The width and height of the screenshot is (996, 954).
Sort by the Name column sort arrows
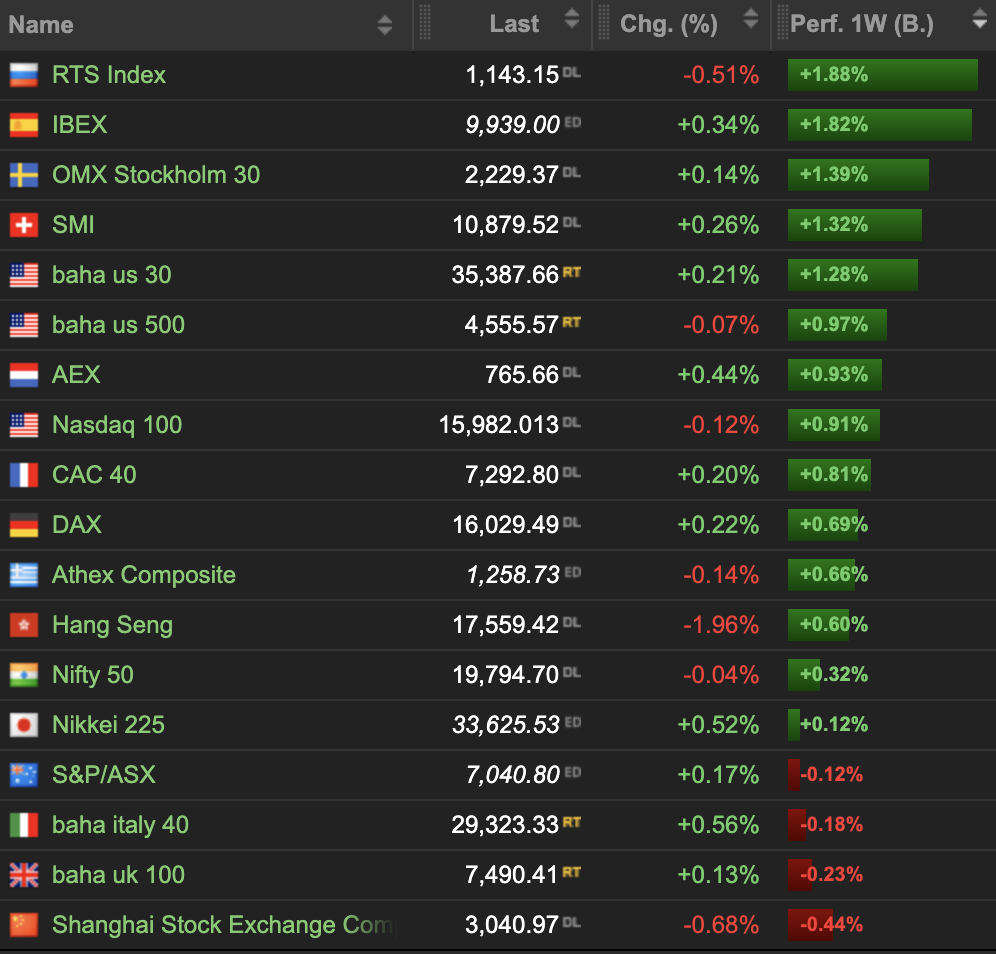click(x=385, y=25)
